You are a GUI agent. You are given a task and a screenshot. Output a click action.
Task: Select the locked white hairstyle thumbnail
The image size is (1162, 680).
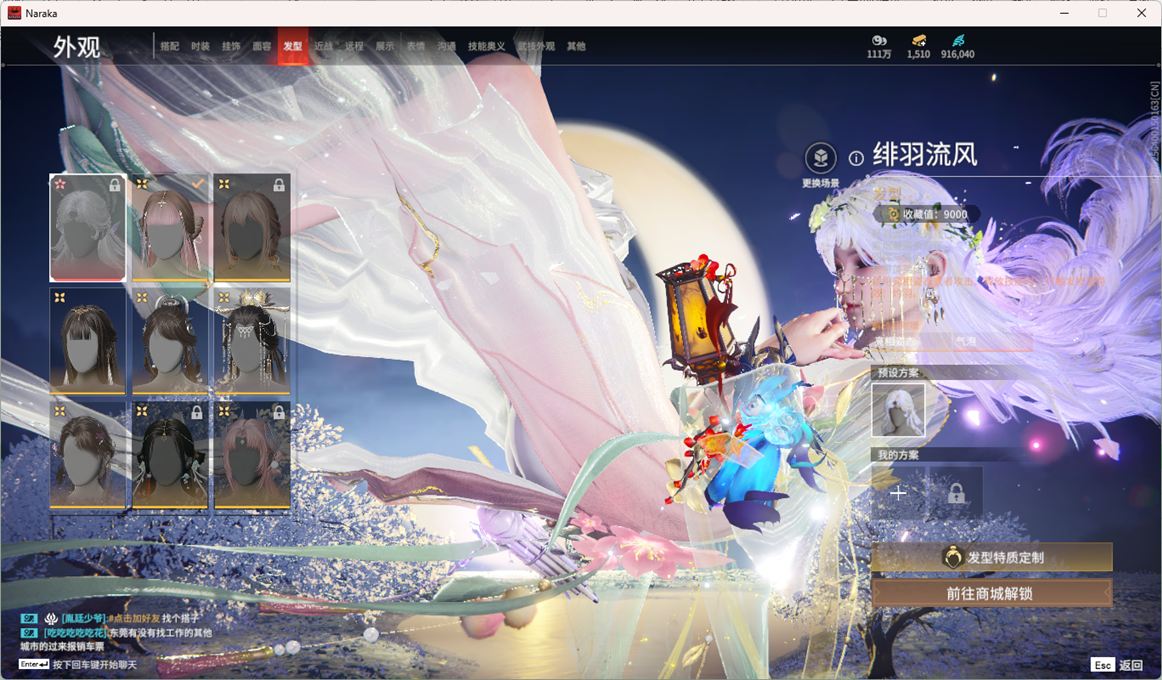88,228
